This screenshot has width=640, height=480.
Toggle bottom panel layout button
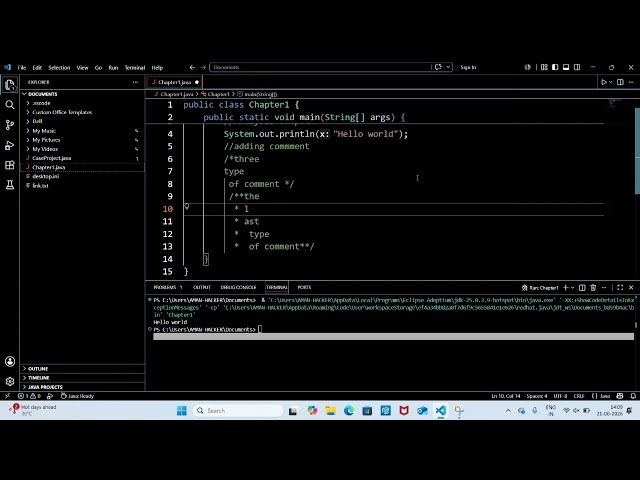click(x=566, y=67)
